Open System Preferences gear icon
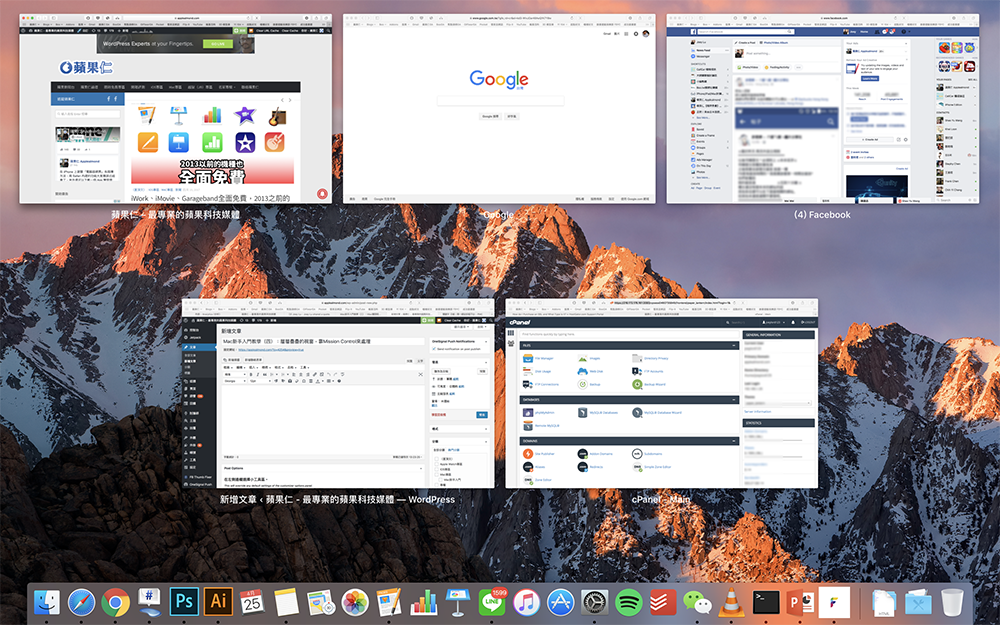The height and width of the screenshot is (625, 1000). [595, 602]
